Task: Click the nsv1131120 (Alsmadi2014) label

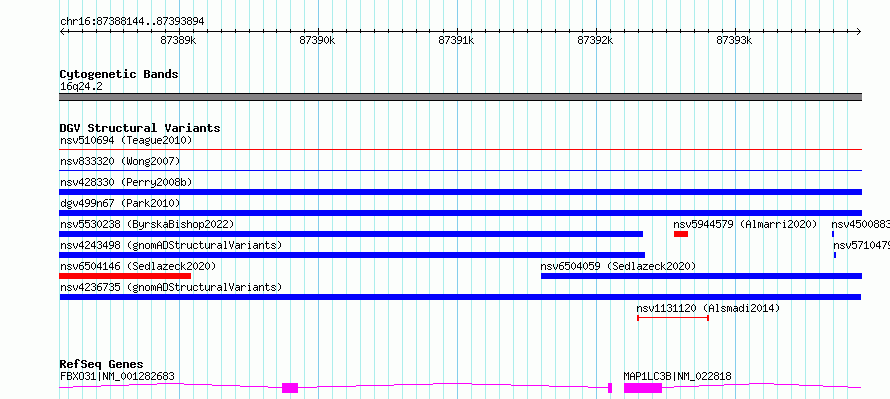Action: [x=708, y=308]
